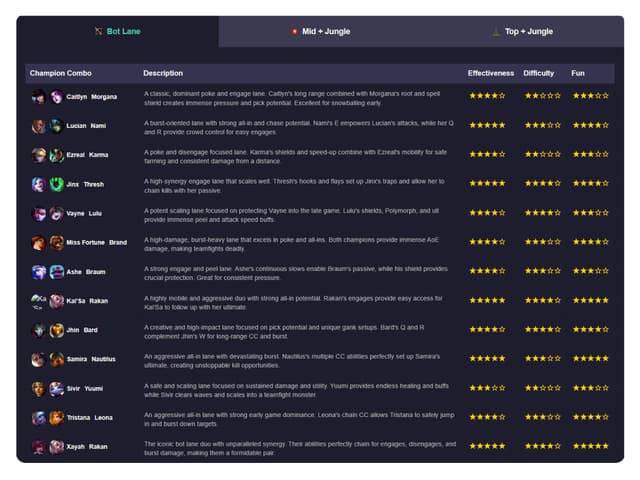Click the Thresh champion portrait icon
Viewport: 640px width, 480px height.
56,184
